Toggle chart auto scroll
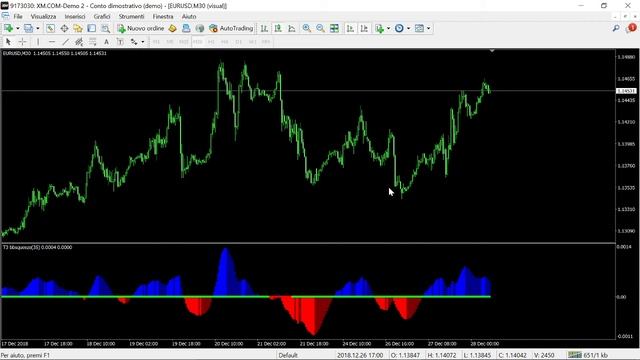Viewport: 640px width, 360px height. [350, 28]
